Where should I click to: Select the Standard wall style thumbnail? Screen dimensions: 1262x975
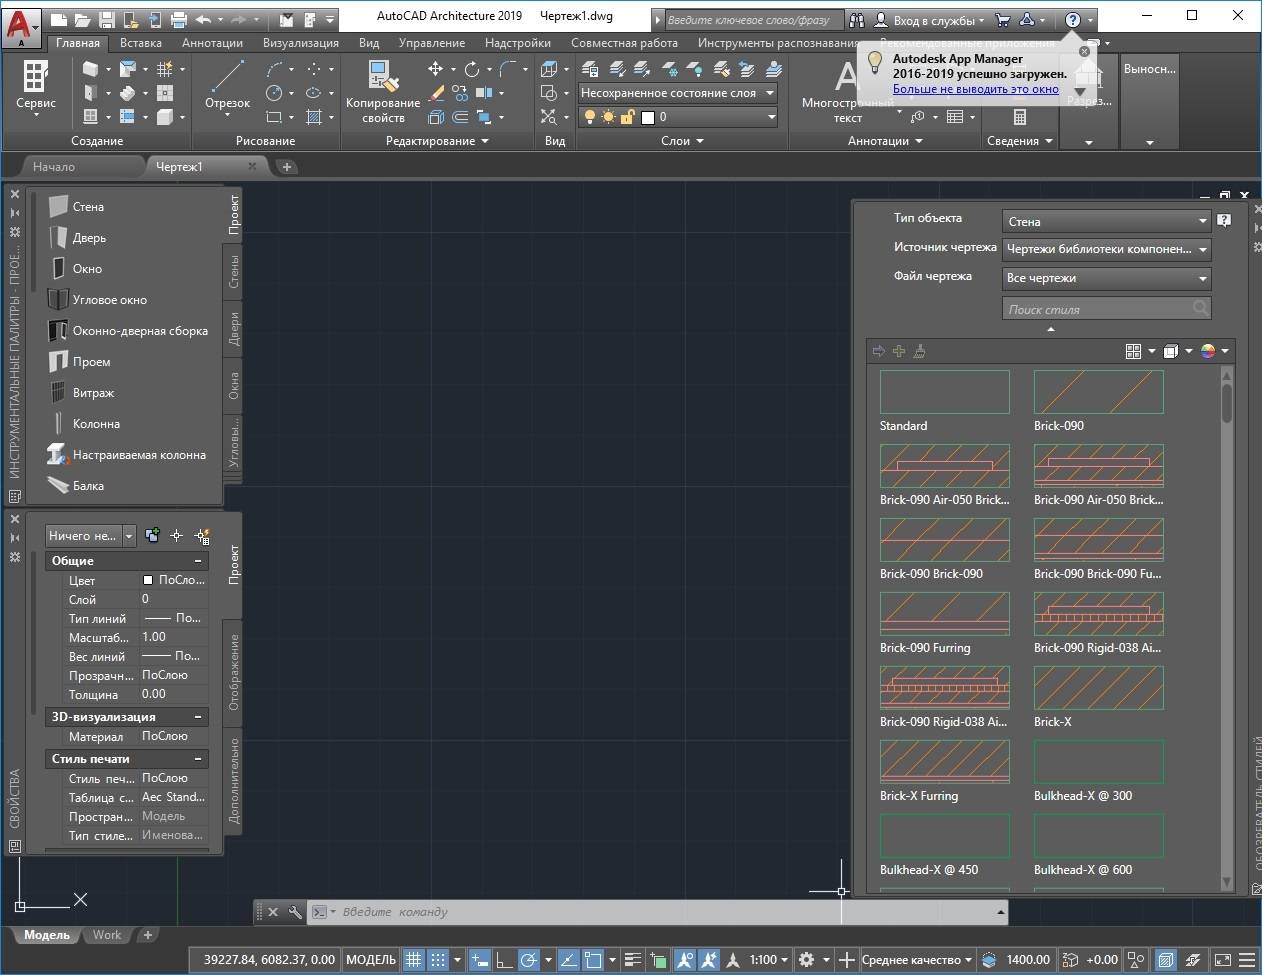[x=944, y=392]
